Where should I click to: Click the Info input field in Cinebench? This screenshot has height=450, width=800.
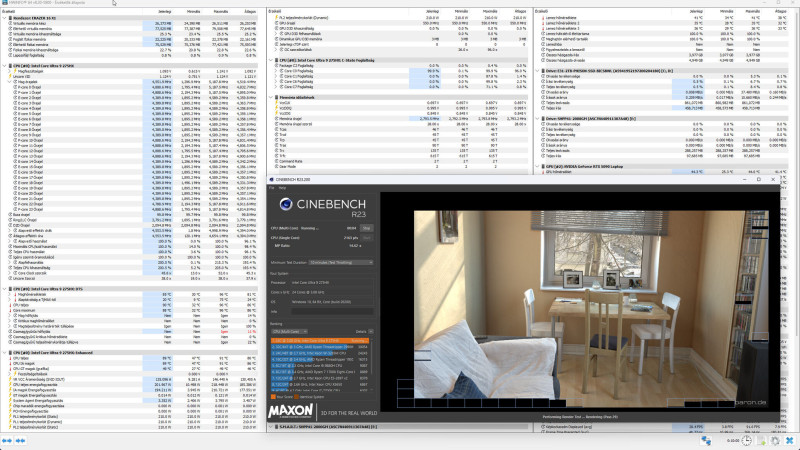[x=332, y=311]
